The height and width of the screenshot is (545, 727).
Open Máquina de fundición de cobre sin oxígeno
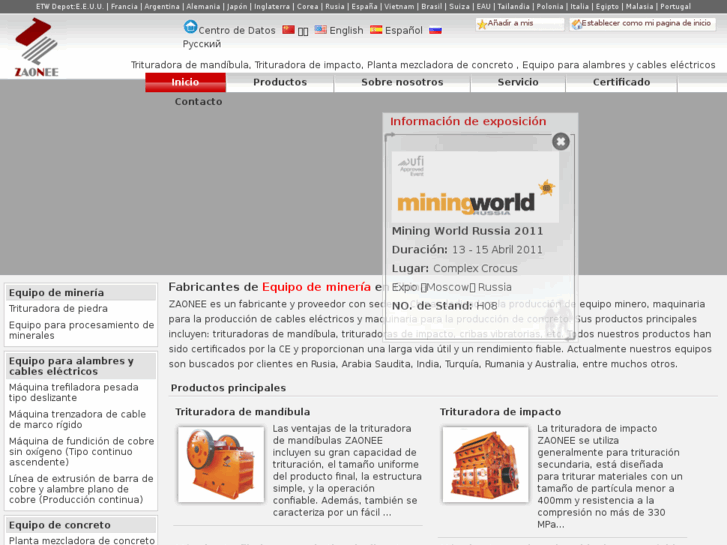tap(82, 451)
